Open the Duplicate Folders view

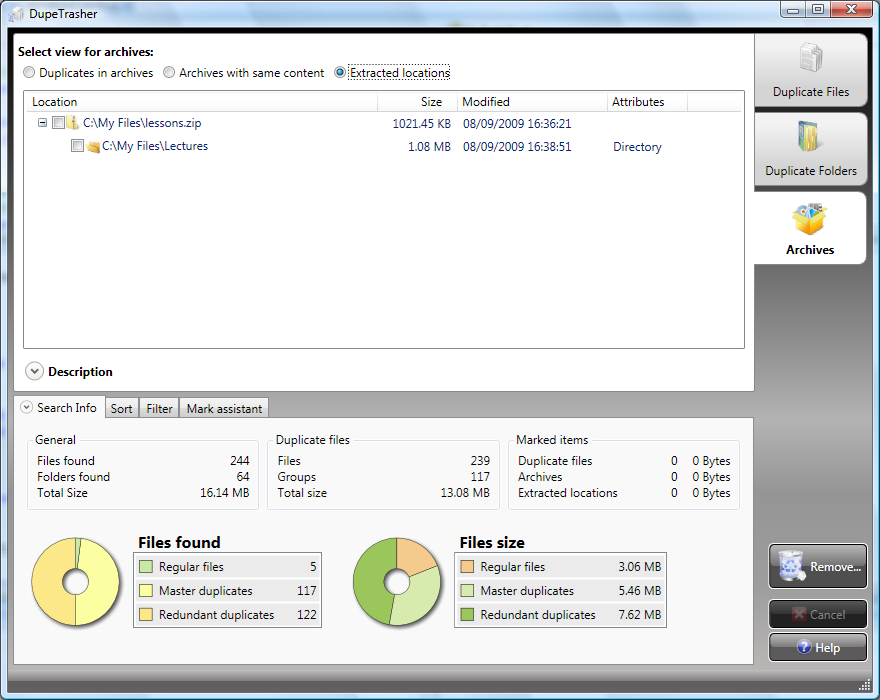point(810,149)
